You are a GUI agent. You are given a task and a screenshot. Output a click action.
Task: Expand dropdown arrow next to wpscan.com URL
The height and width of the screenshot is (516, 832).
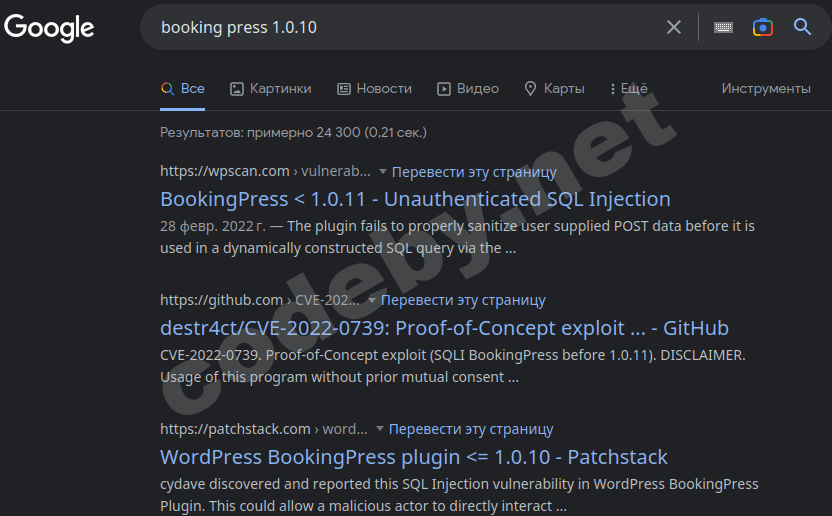tap(383, 172)
